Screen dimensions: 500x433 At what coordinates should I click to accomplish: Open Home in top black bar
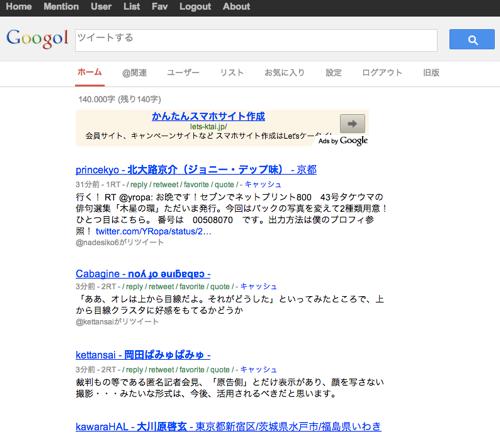point(19,7)
